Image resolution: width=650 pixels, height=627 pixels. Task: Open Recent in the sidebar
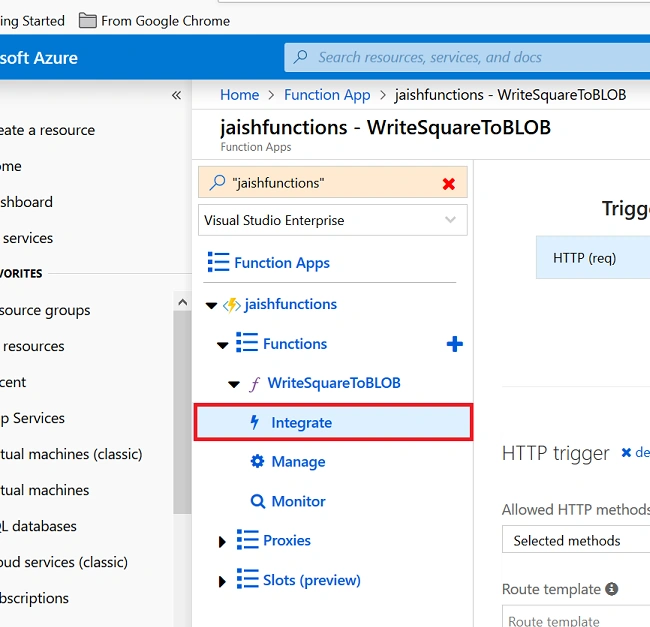tap(13, 382)
